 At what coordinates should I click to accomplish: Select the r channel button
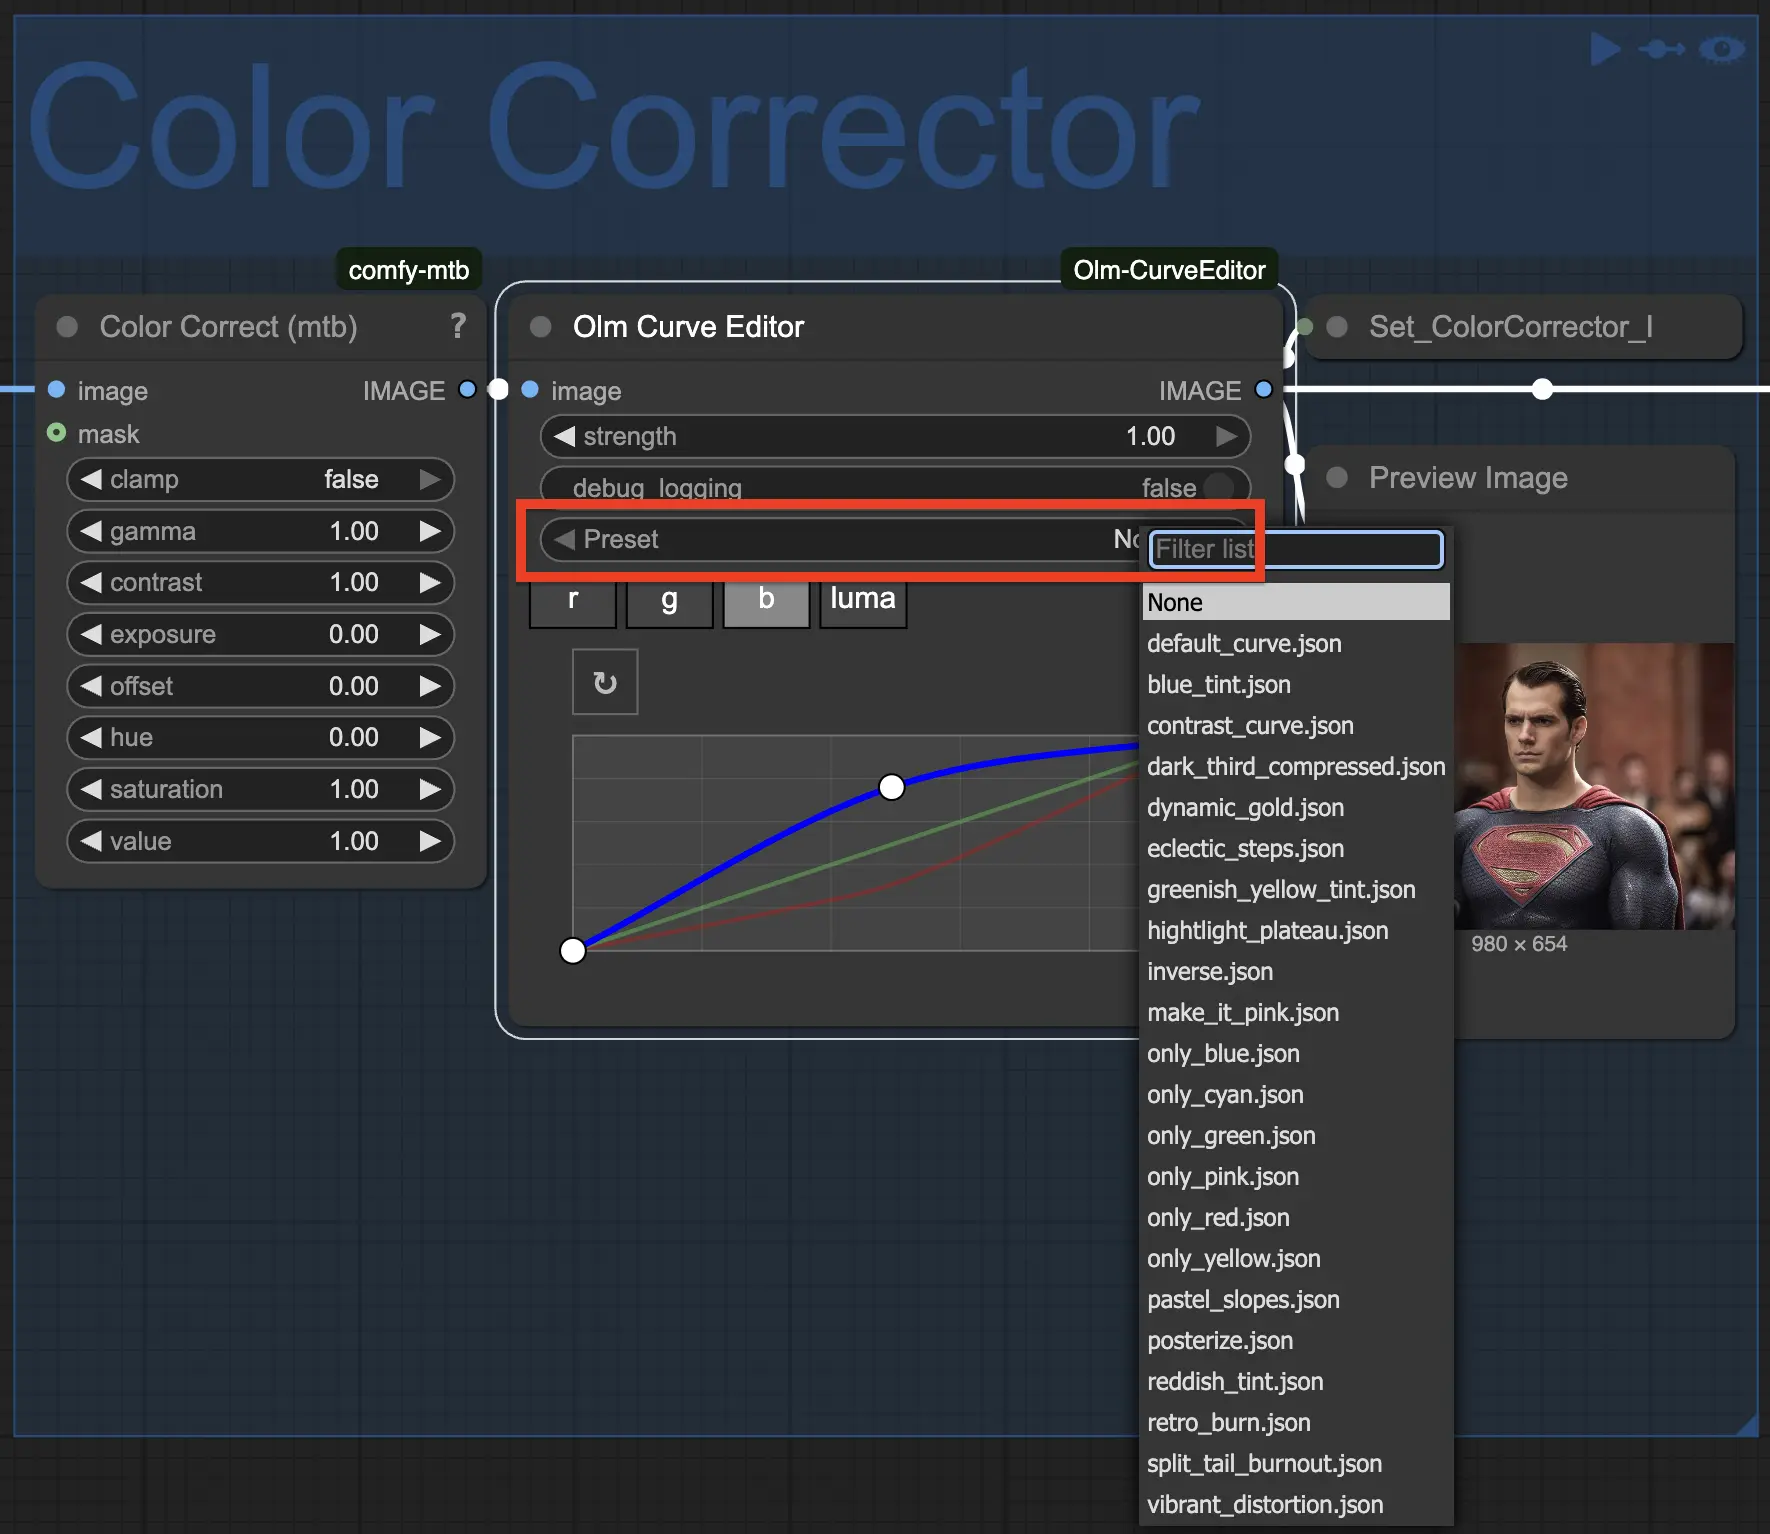572,599
